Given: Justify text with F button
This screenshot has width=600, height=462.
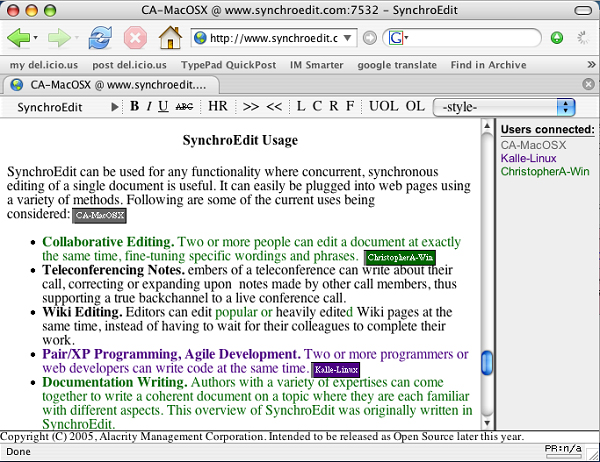Looking at the screenshot, I should point(350,106).
